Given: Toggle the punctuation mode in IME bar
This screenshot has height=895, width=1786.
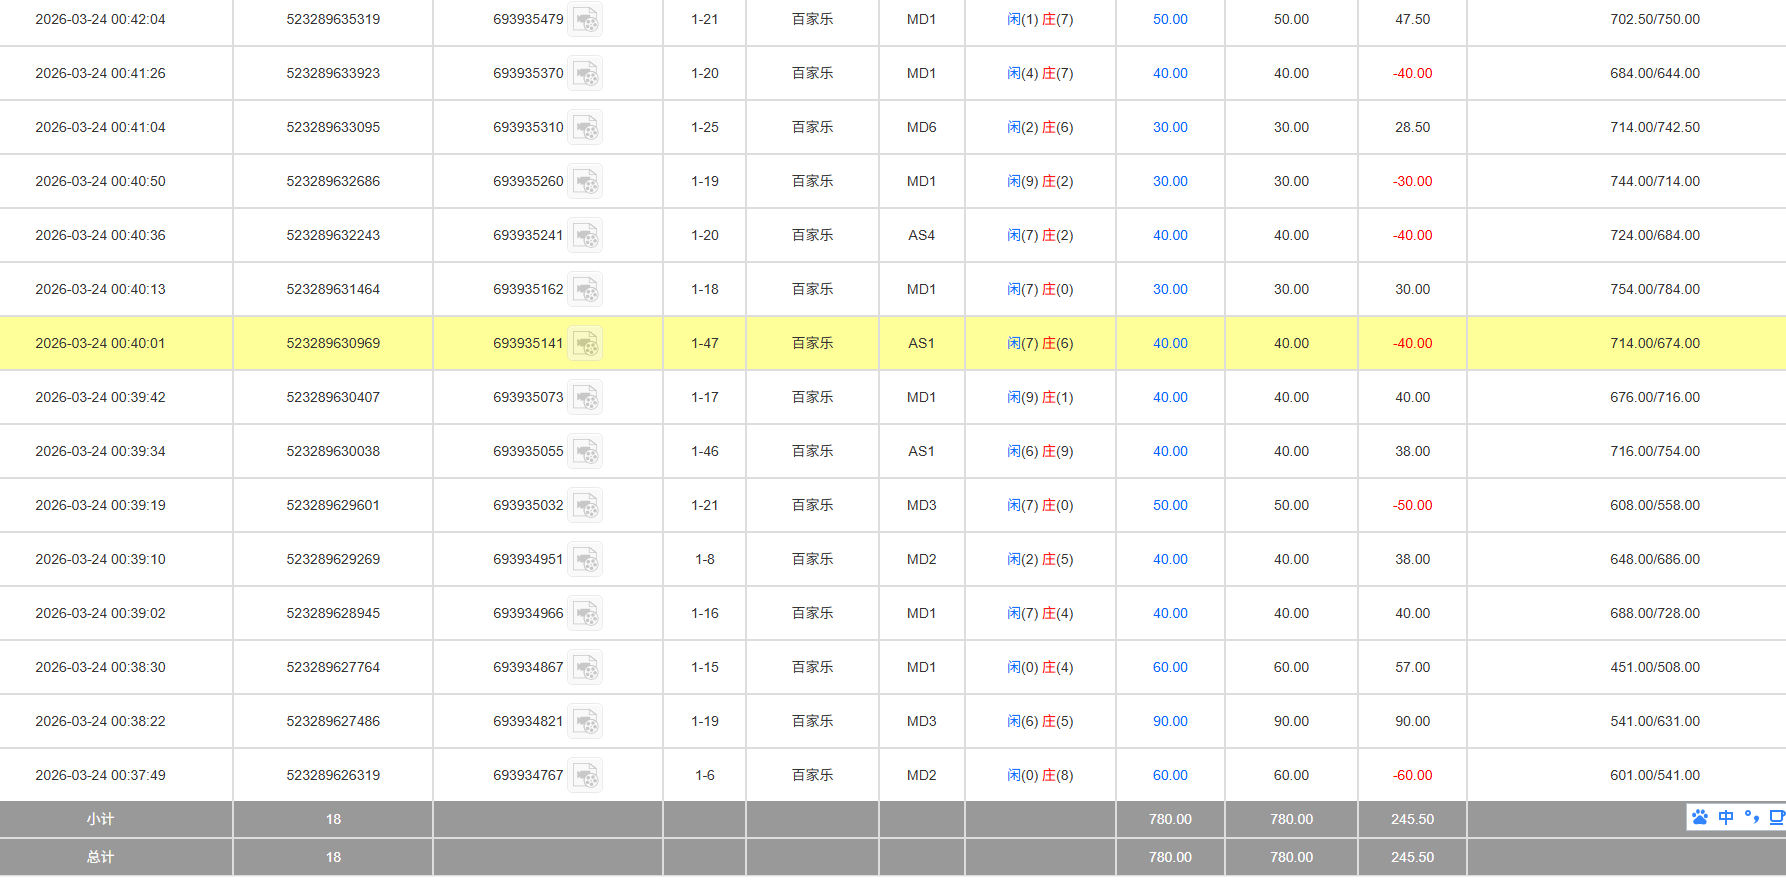Looking at the screenshot, I should pos(1751,817).
